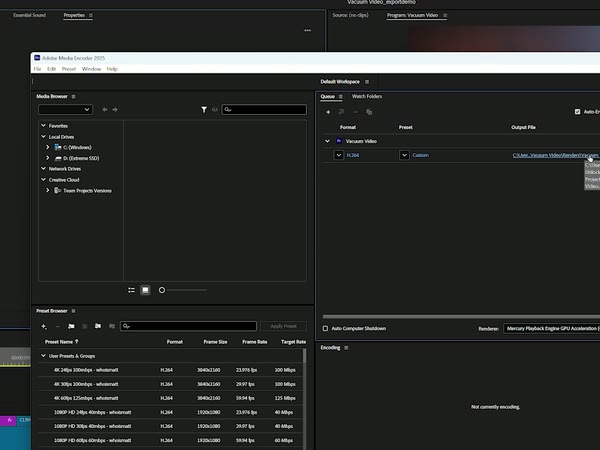Image resolution: width=600 pixels, height=450 pixels.
Task: Click the Queue horizontal scrollbar
Action: (x=461, y=317)
